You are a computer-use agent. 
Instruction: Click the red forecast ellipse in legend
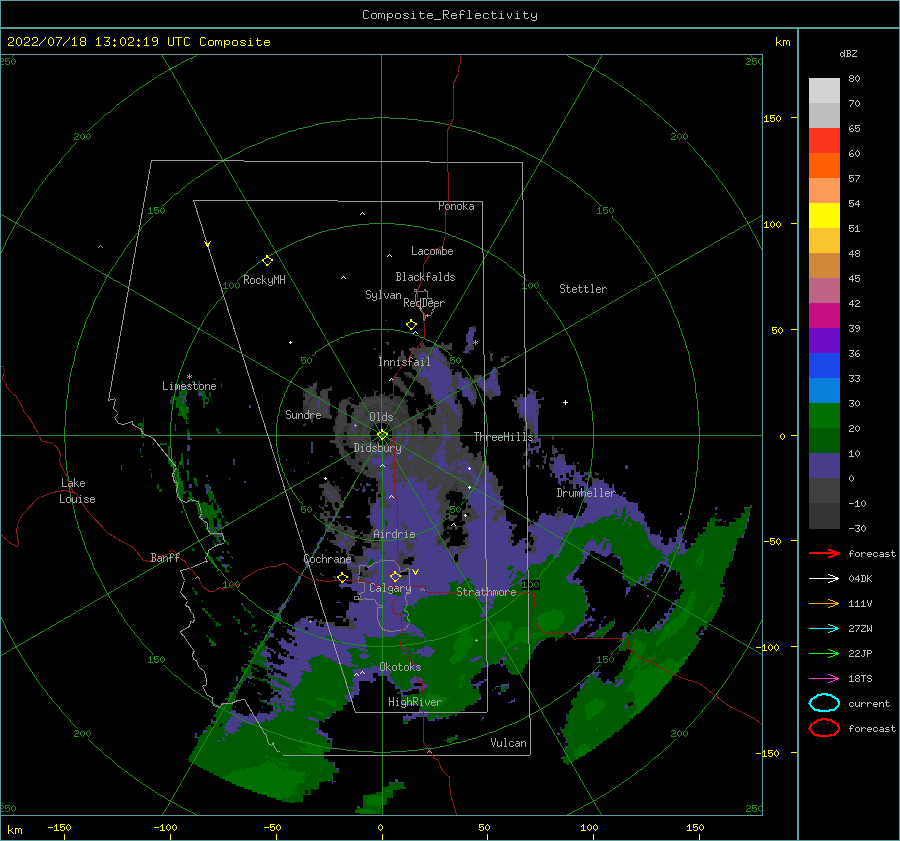point(824,728)
